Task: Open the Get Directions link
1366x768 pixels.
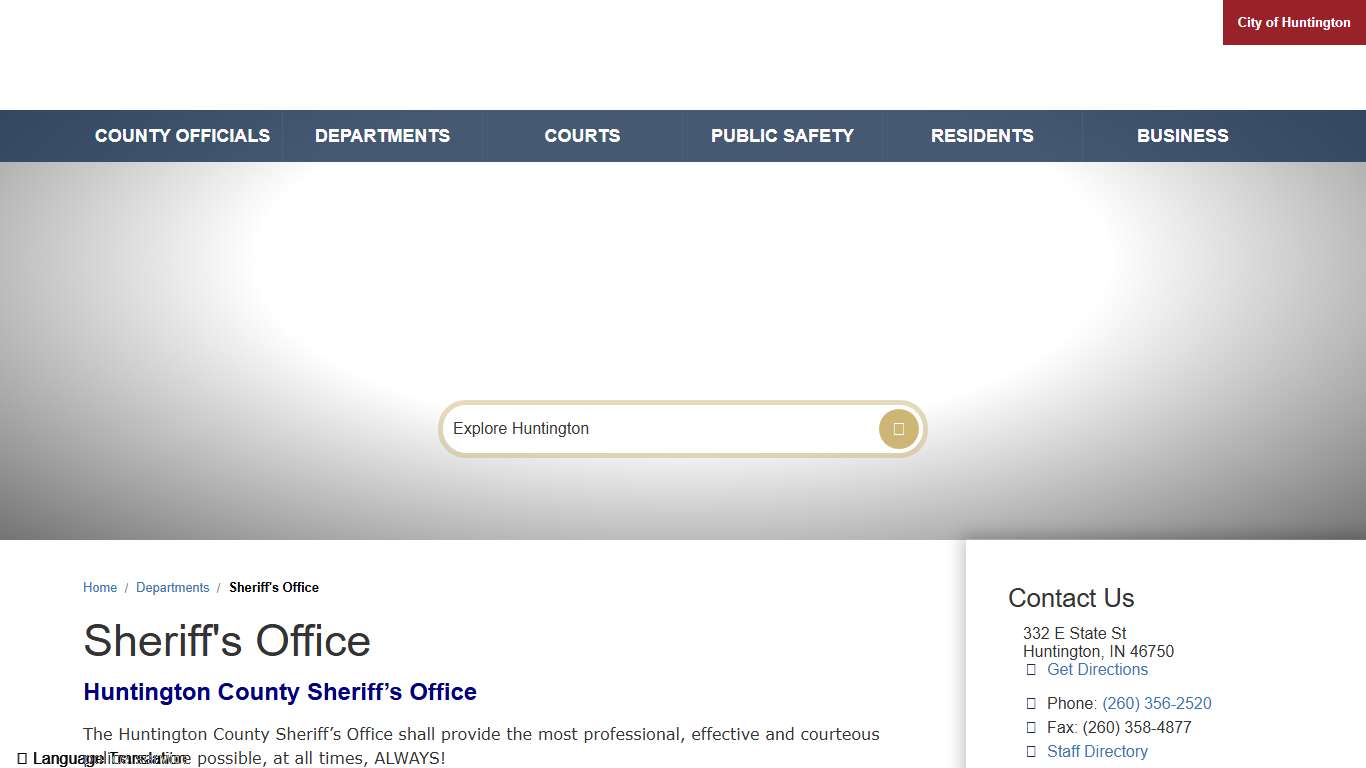Action: [x=1097, y=669]
